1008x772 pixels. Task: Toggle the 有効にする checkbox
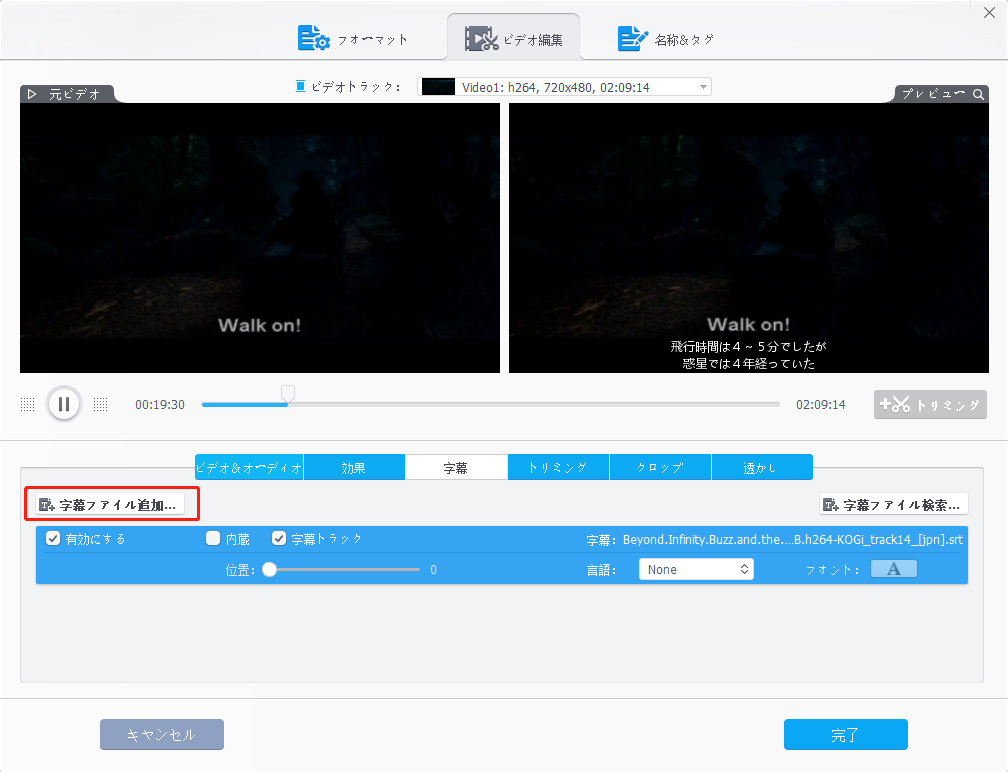coord(53,539)
